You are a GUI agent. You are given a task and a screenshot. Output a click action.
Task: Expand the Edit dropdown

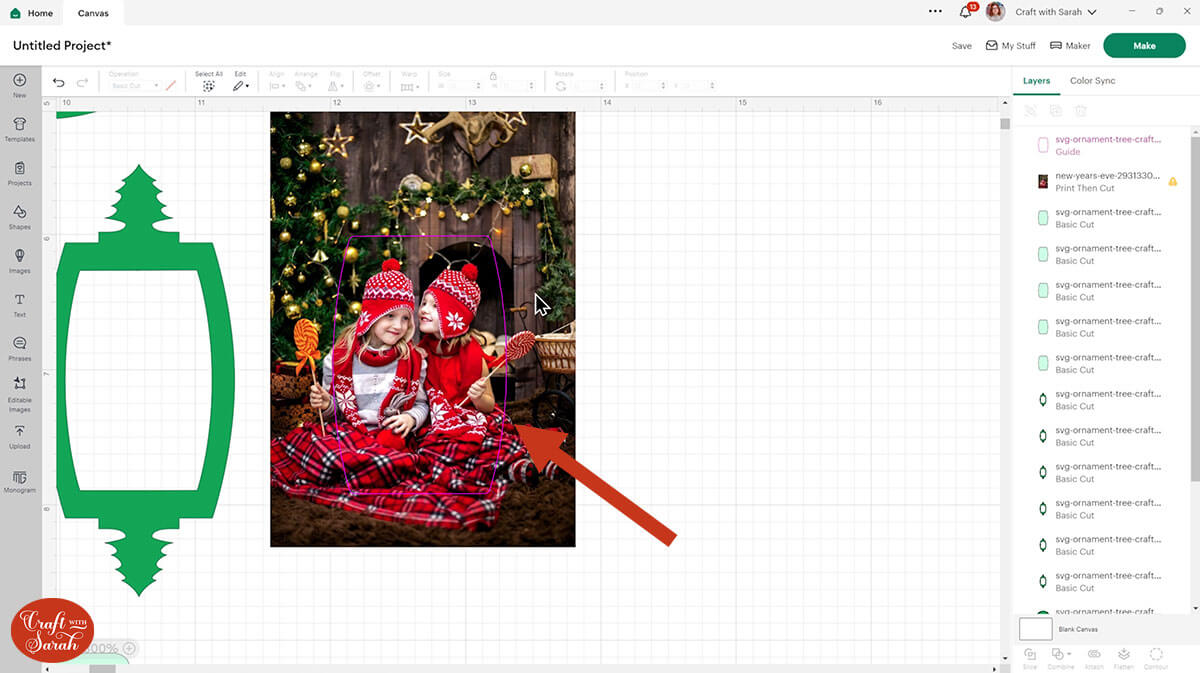[241, 86]
